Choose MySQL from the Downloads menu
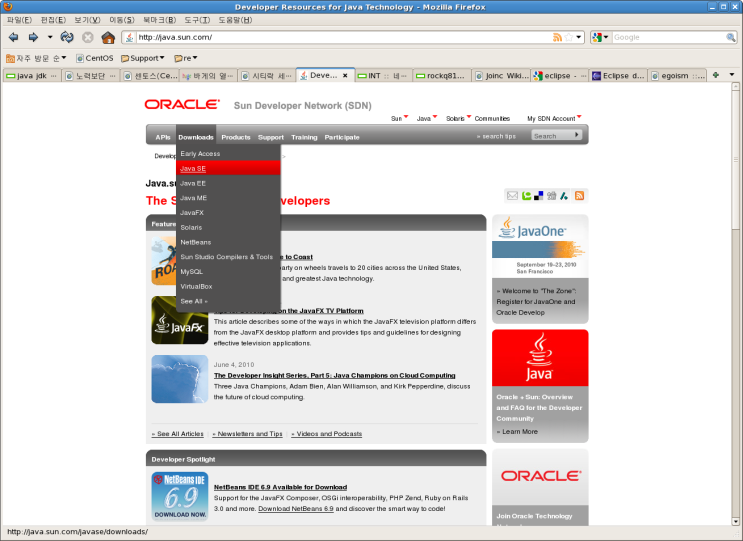The image size is (743, 541). click(228, 271)
